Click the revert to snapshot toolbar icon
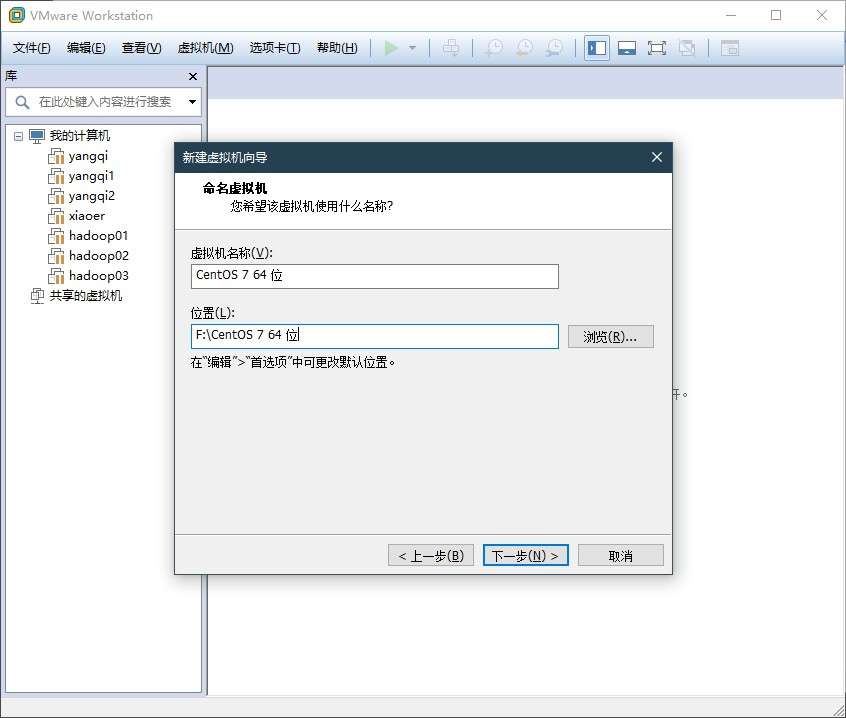Viewport: 846px width, 718px height. 524,48
